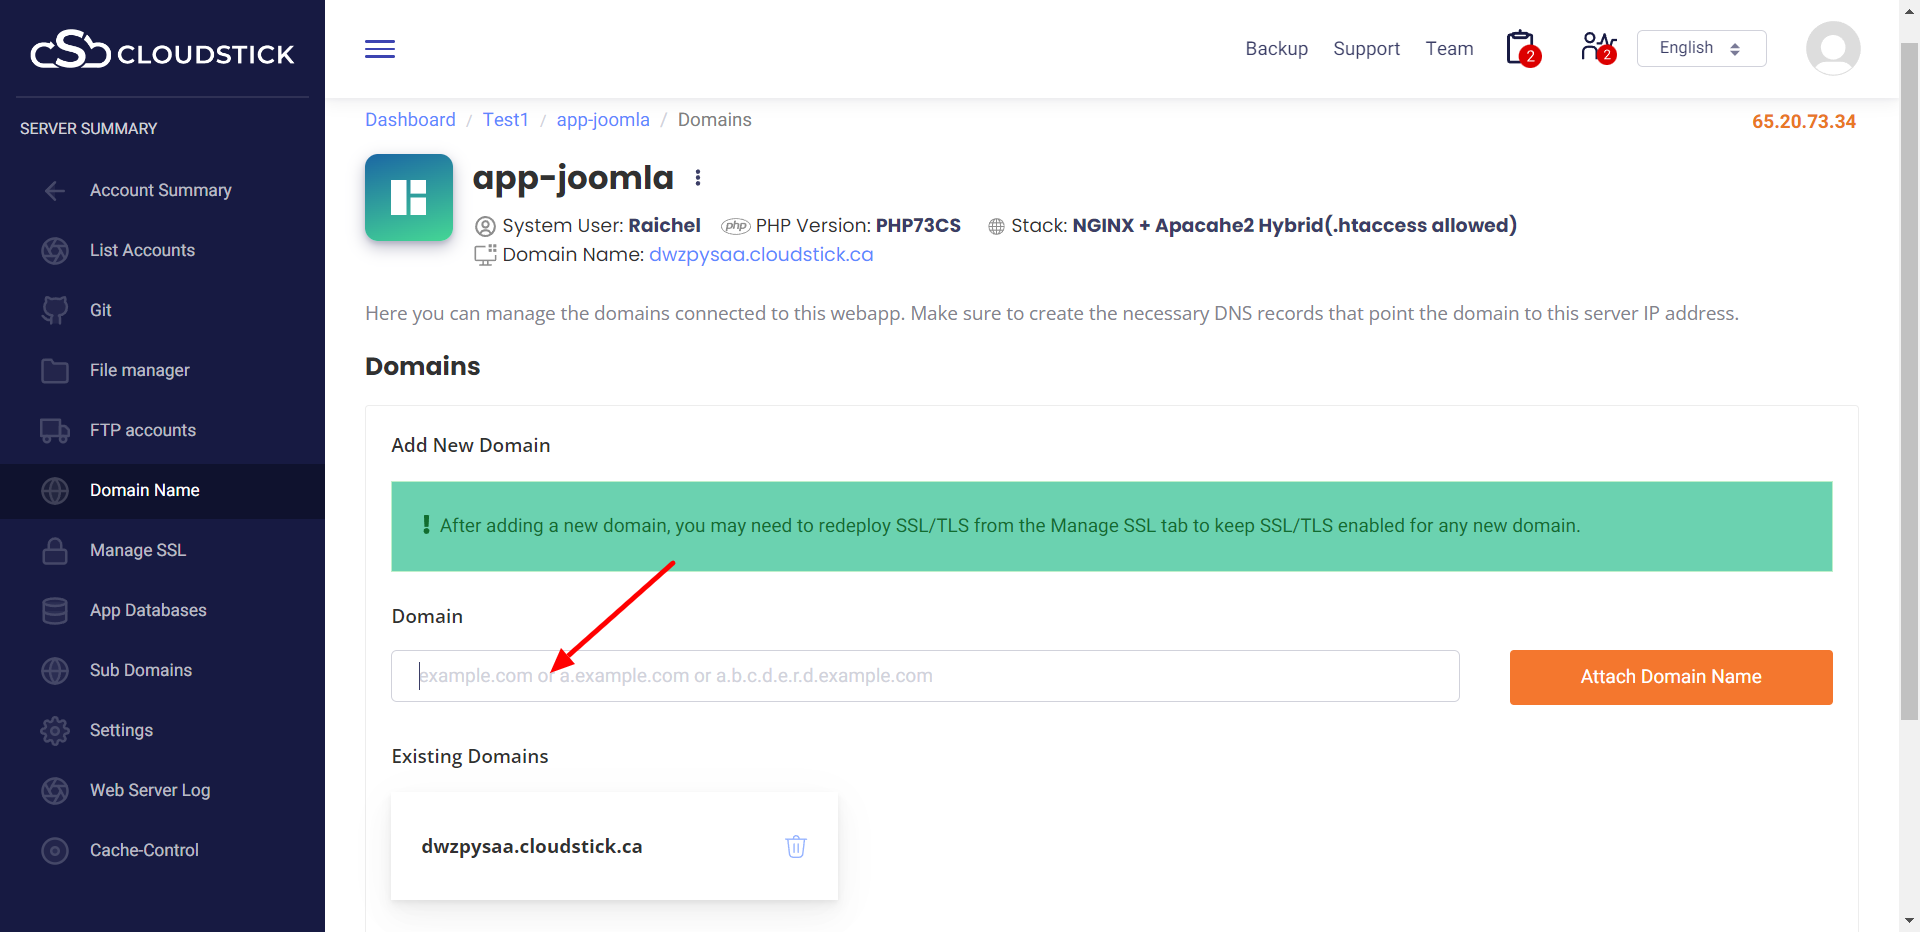Navigate to Dashboard breadcrumb link
1920x932 pixels.
point(410,120)
